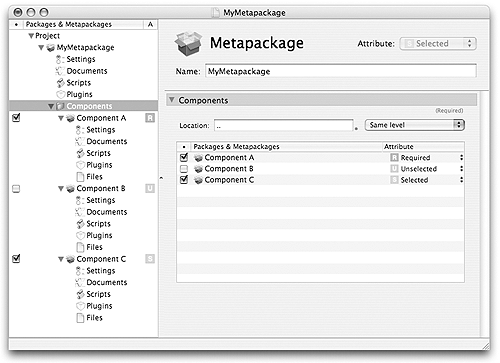The image size is (500, 363).
Task: Click the Settings icon under MyMetapackage
Action: coord(59,59)
